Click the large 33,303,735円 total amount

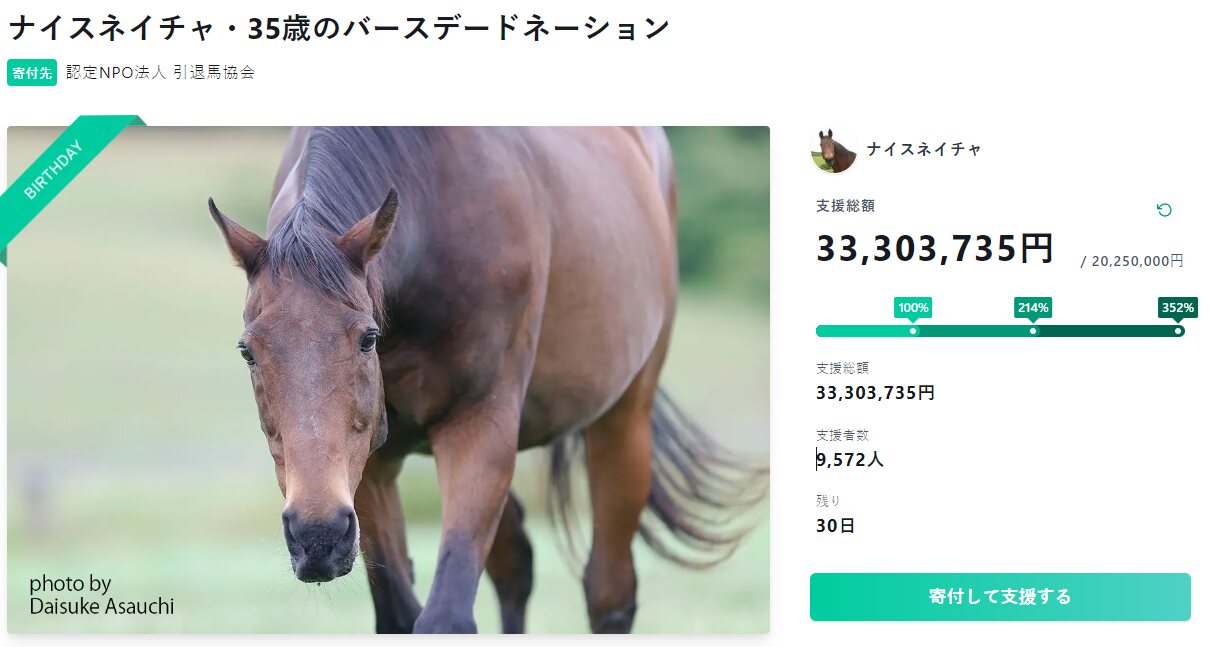935,249
